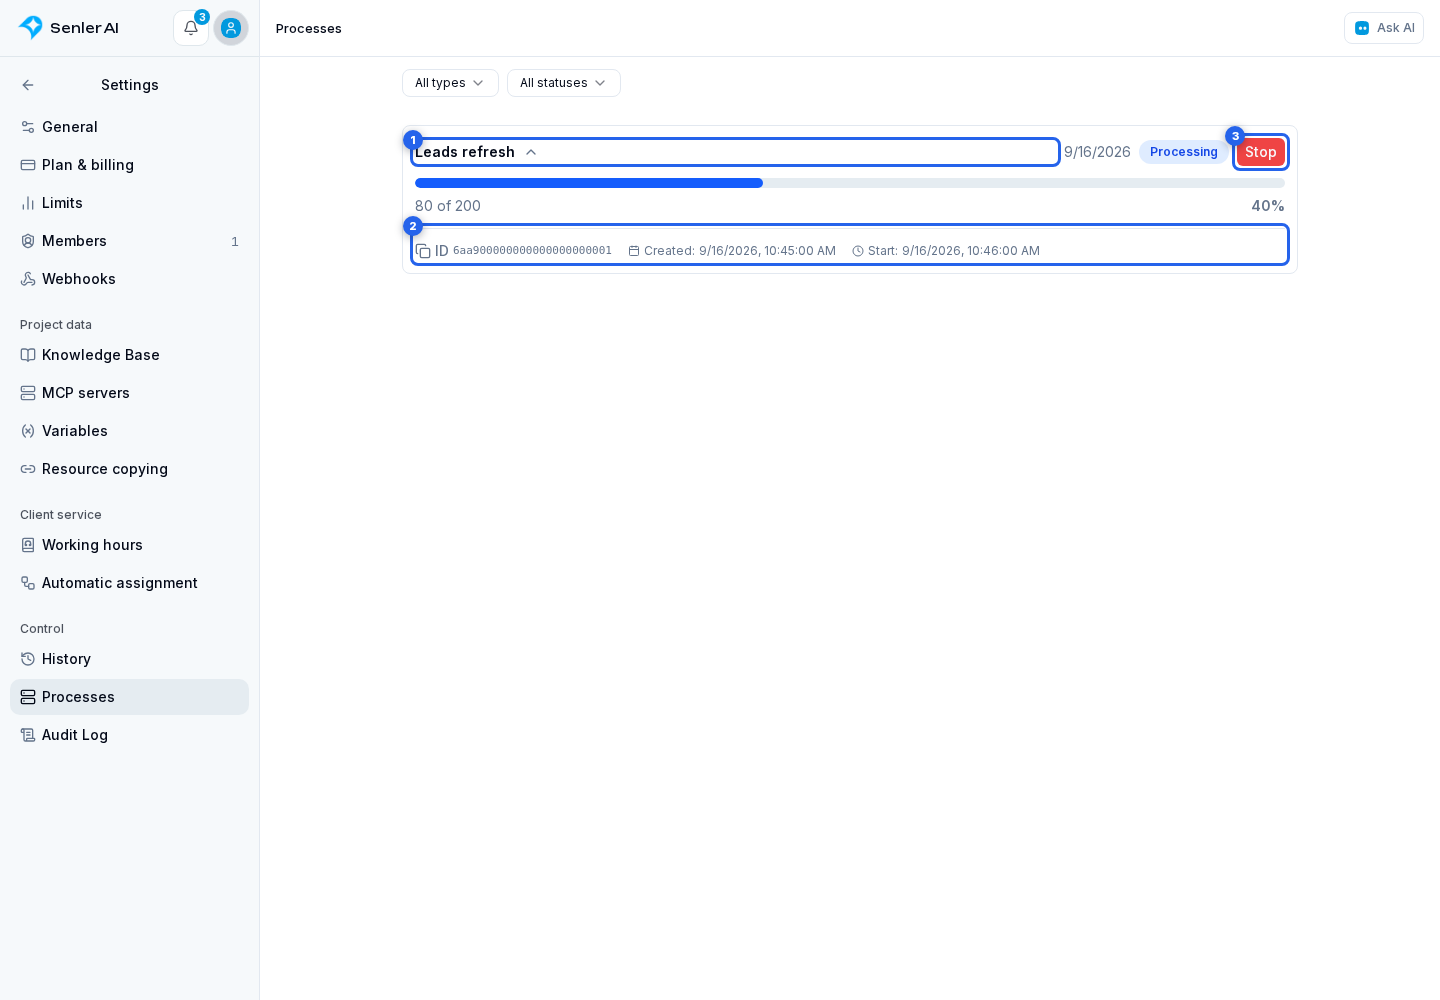
Task: Go to MCP servers
Action: (129, 393)
